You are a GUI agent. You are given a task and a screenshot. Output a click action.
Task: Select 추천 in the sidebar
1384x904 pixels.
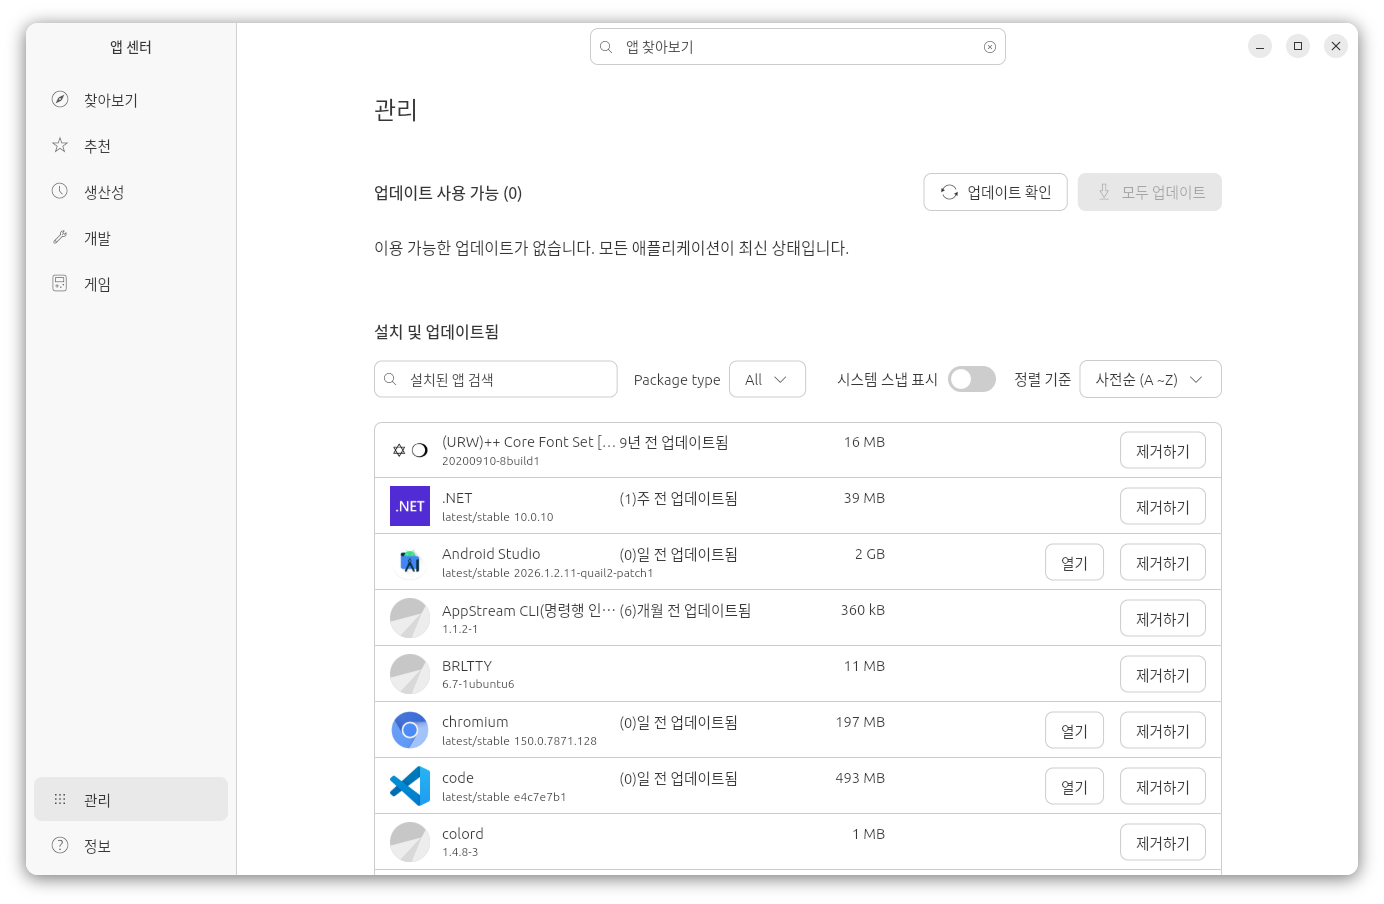click(x=131, y=146)
